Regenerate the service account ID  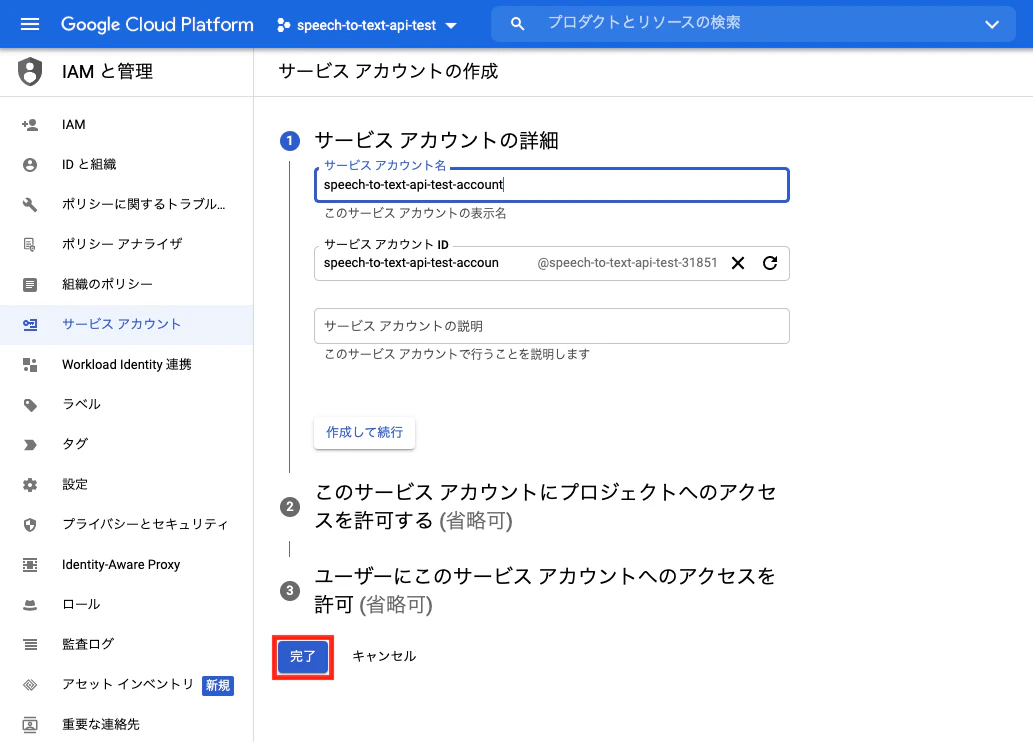point(769,263)
